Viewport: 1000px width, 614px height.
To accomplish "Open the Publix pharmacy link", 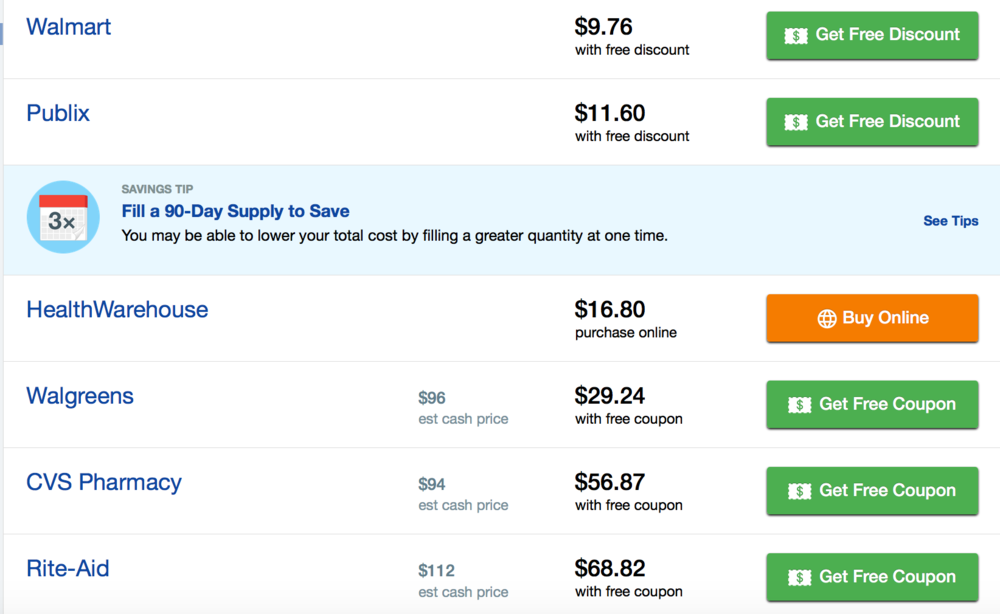I will [x=58, y=113].
